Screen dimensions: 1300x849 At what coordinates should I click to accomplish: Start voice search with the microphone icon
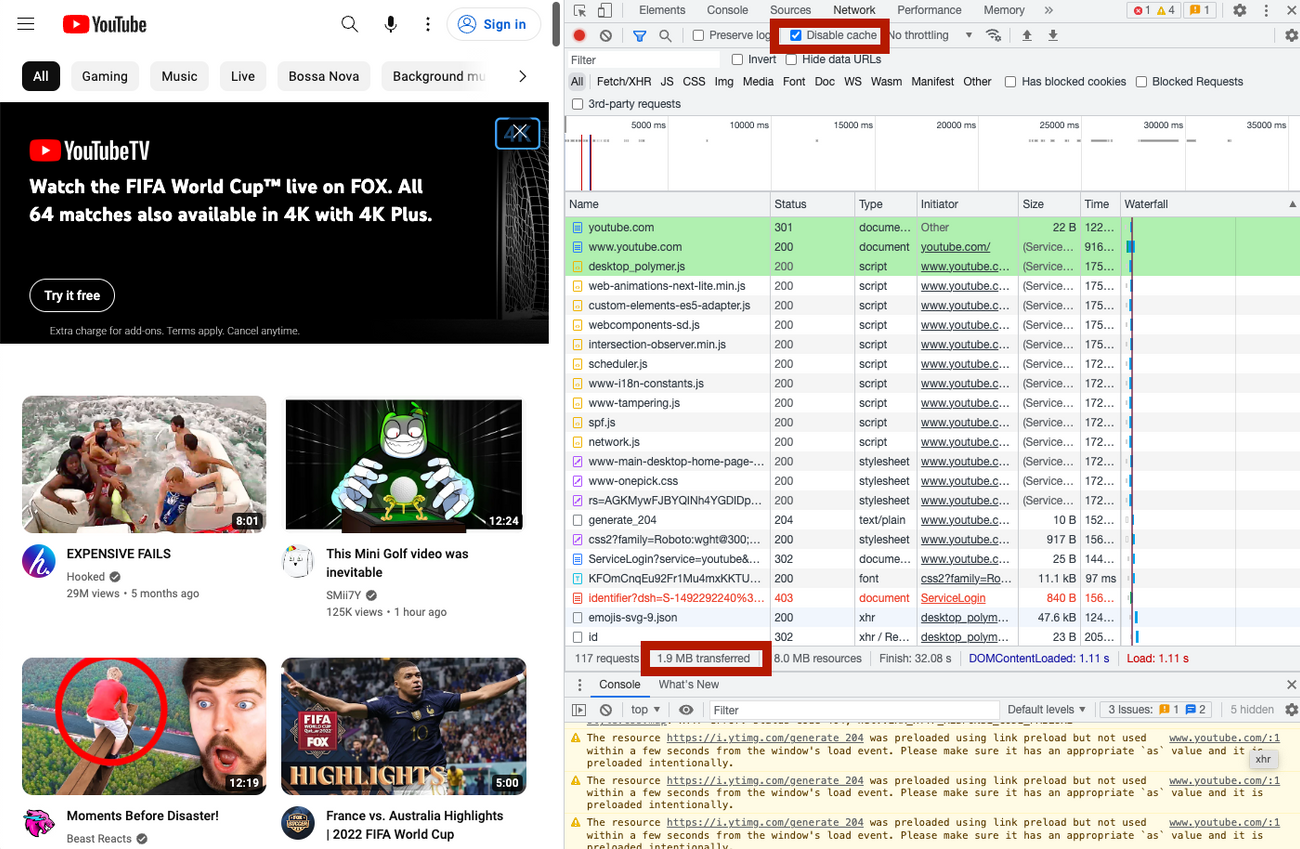point(391,24)
